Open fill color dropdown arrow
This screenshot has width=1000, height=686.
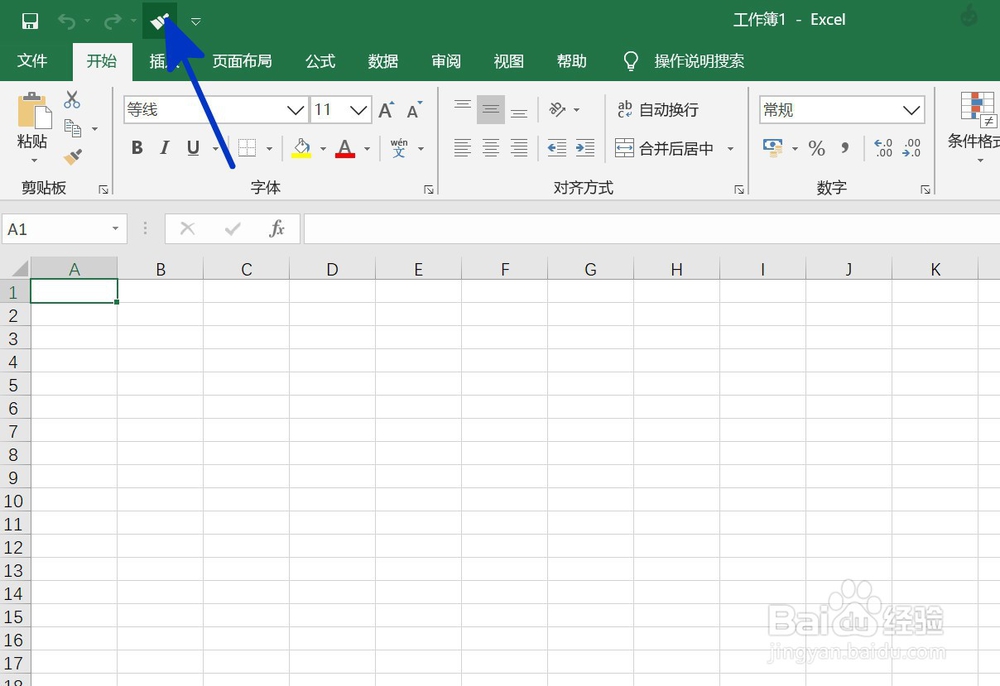(x=323, y=149)
